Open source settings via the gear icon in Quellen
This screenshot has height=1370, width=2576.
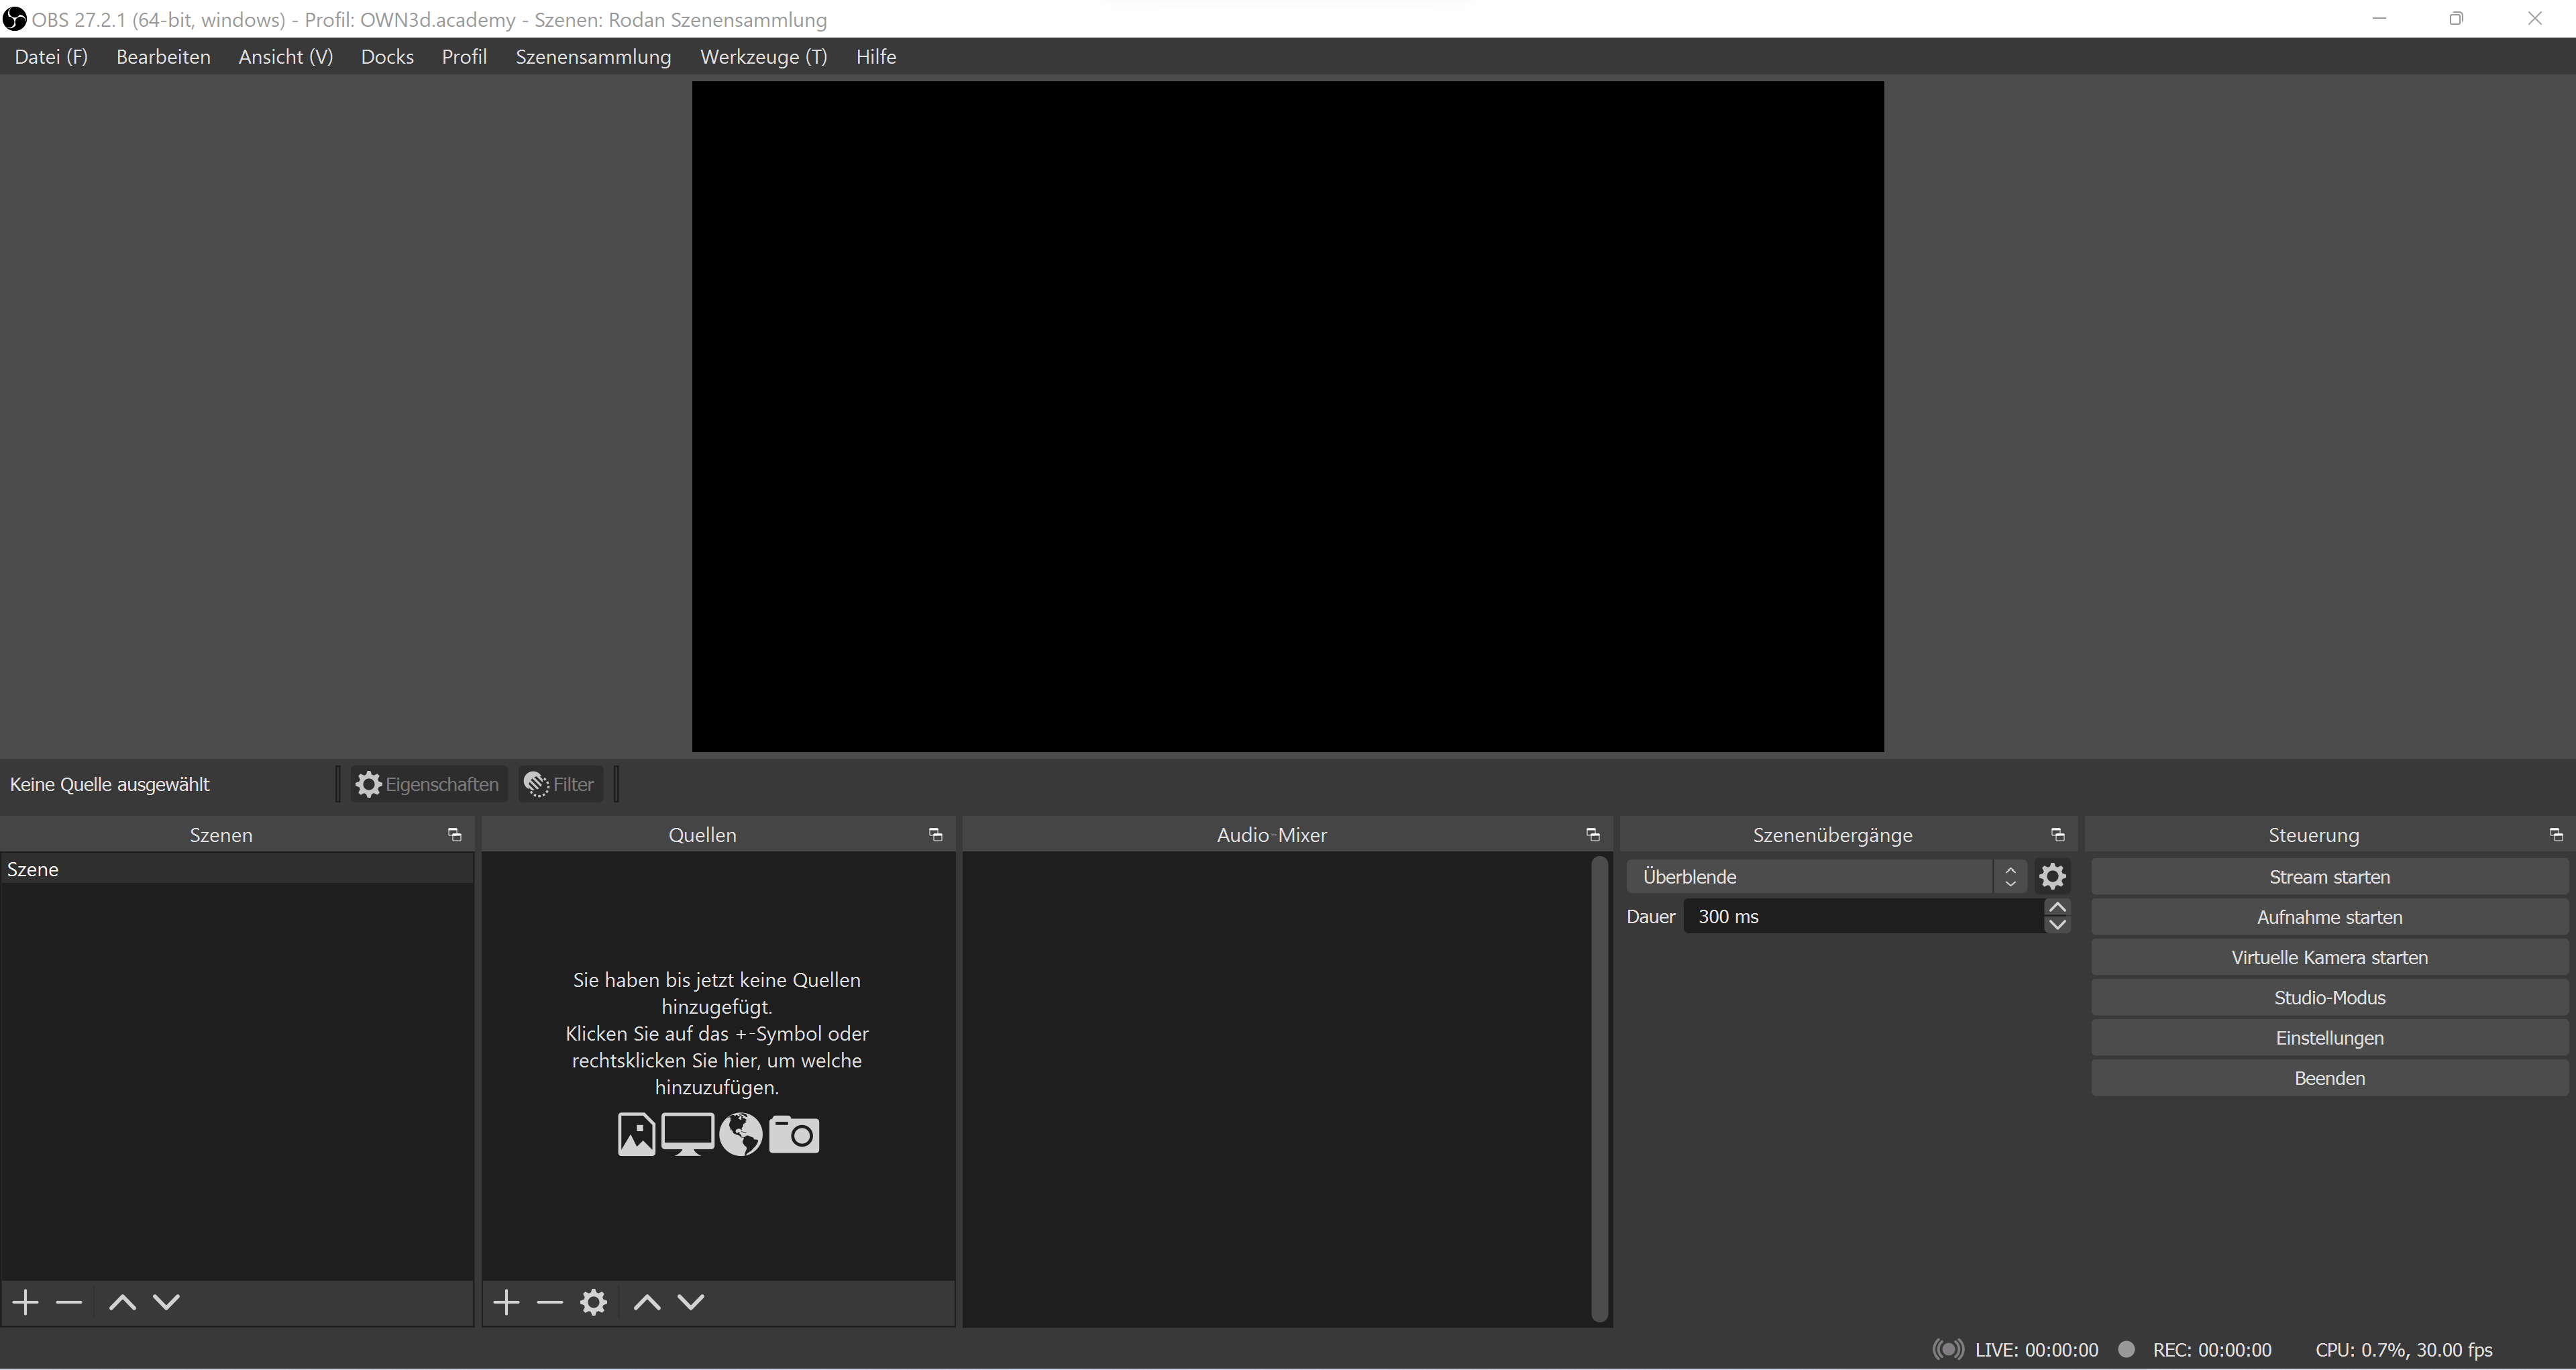pyautogui.click(x=593, y=1302)
